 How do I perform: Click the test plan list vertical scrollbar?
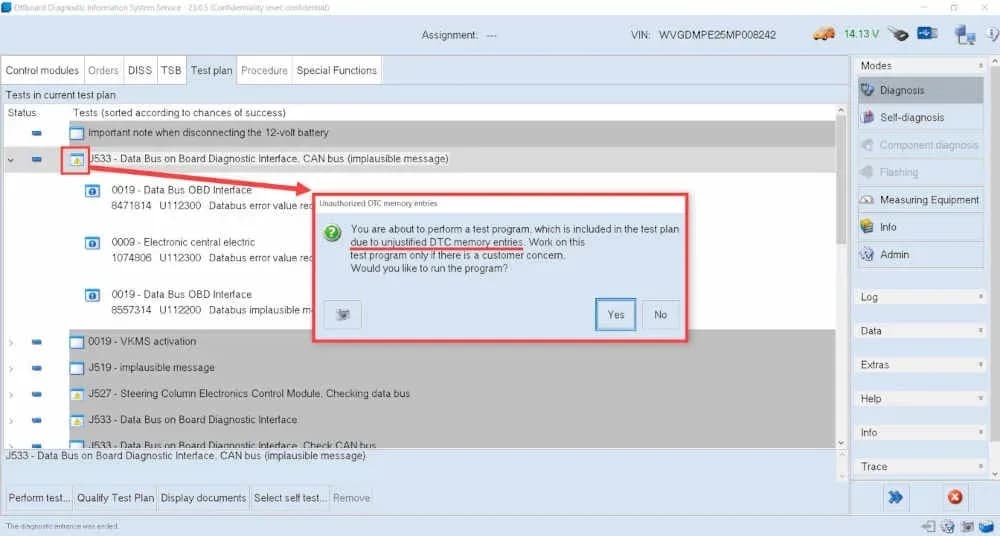(841, 276)
